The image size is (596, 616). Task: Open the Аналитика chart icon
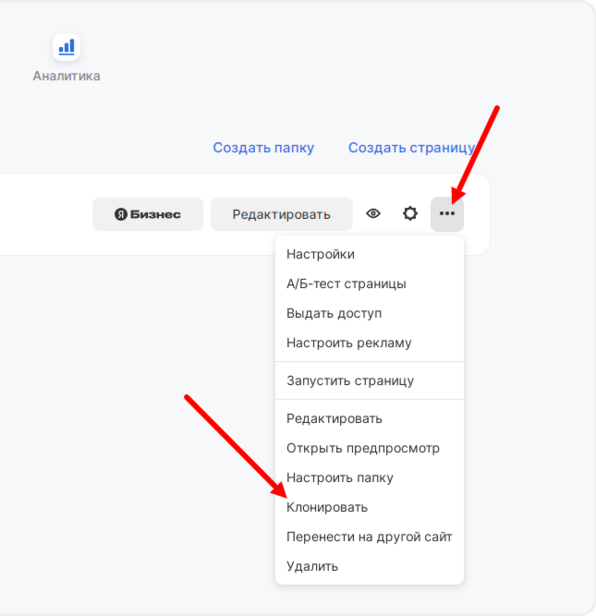click(66, 47)
